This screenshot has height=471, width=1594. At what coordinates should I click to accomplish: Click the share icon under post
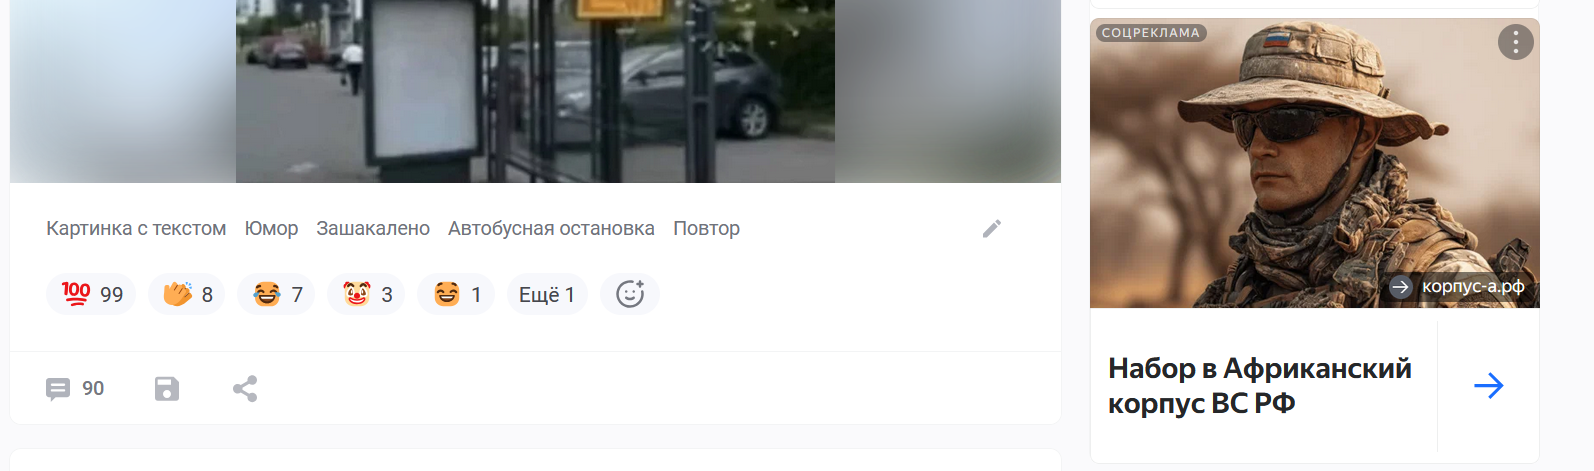pyautogui.click(x=245, y=388)
